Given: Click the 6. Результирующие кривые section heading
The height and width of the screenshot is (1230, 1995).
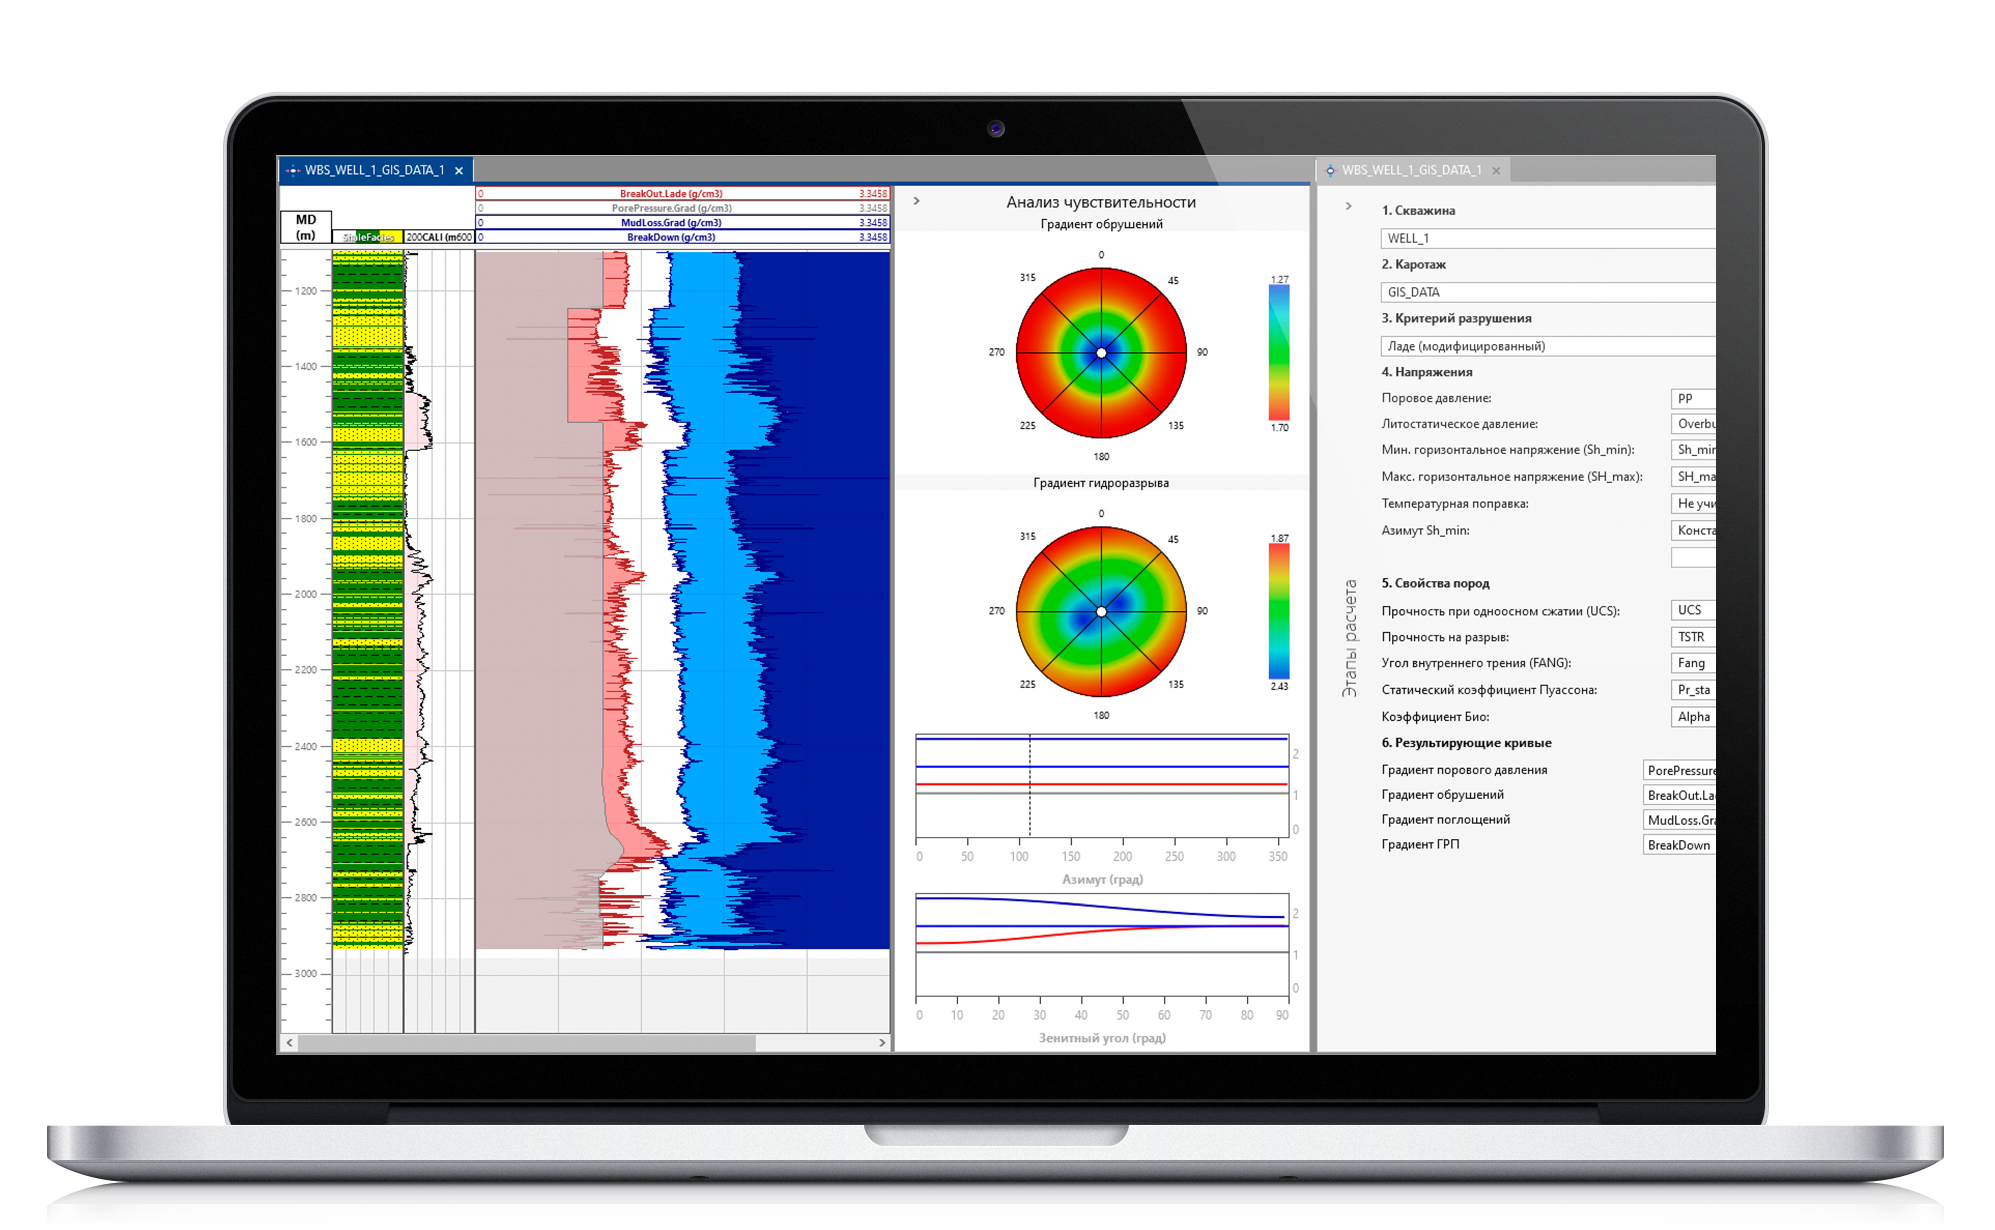Looking at the screenshot, I should coord(1466,743).
